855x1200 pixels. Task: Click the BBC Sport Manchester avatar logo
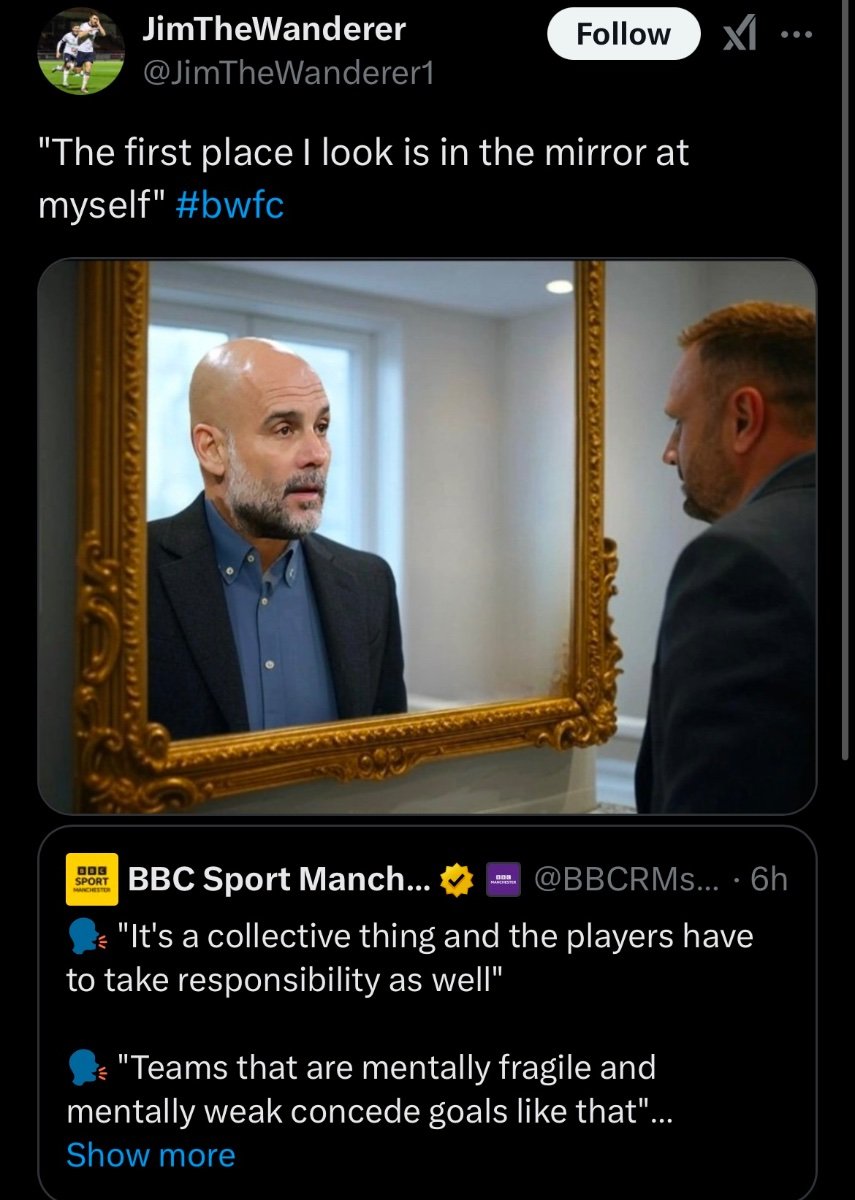point(92,879)
